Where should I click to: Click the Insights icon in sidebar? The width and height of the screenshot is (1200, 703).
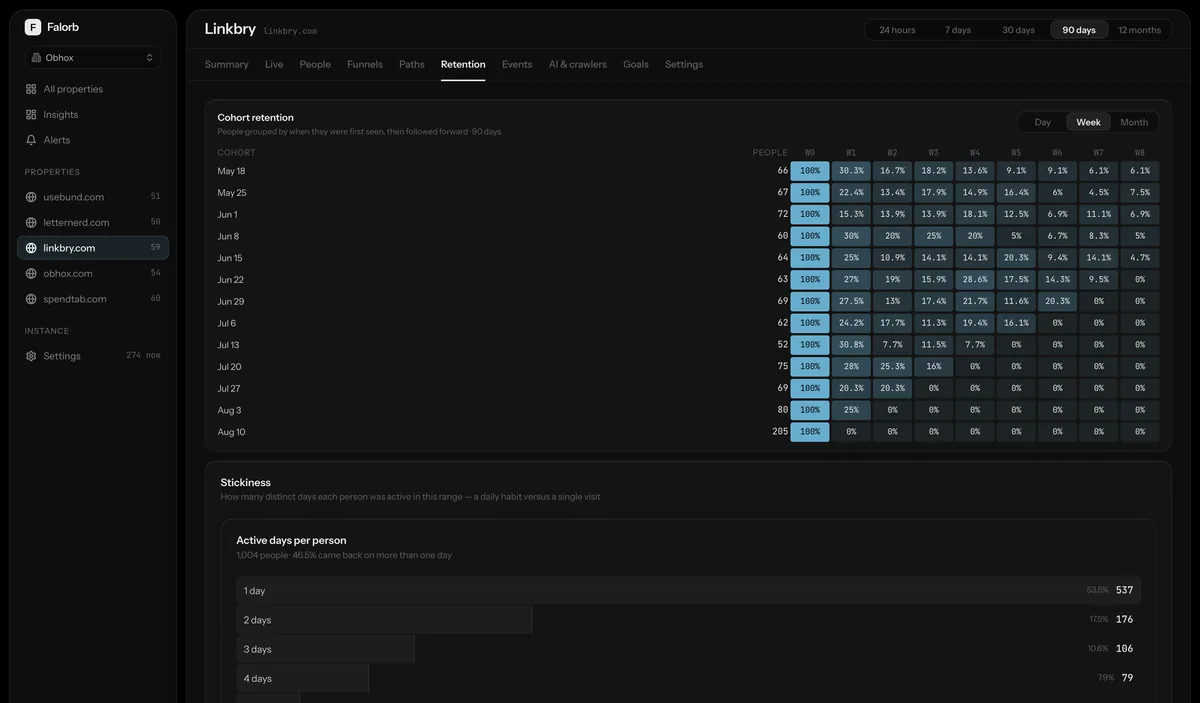tap(31, 115)
